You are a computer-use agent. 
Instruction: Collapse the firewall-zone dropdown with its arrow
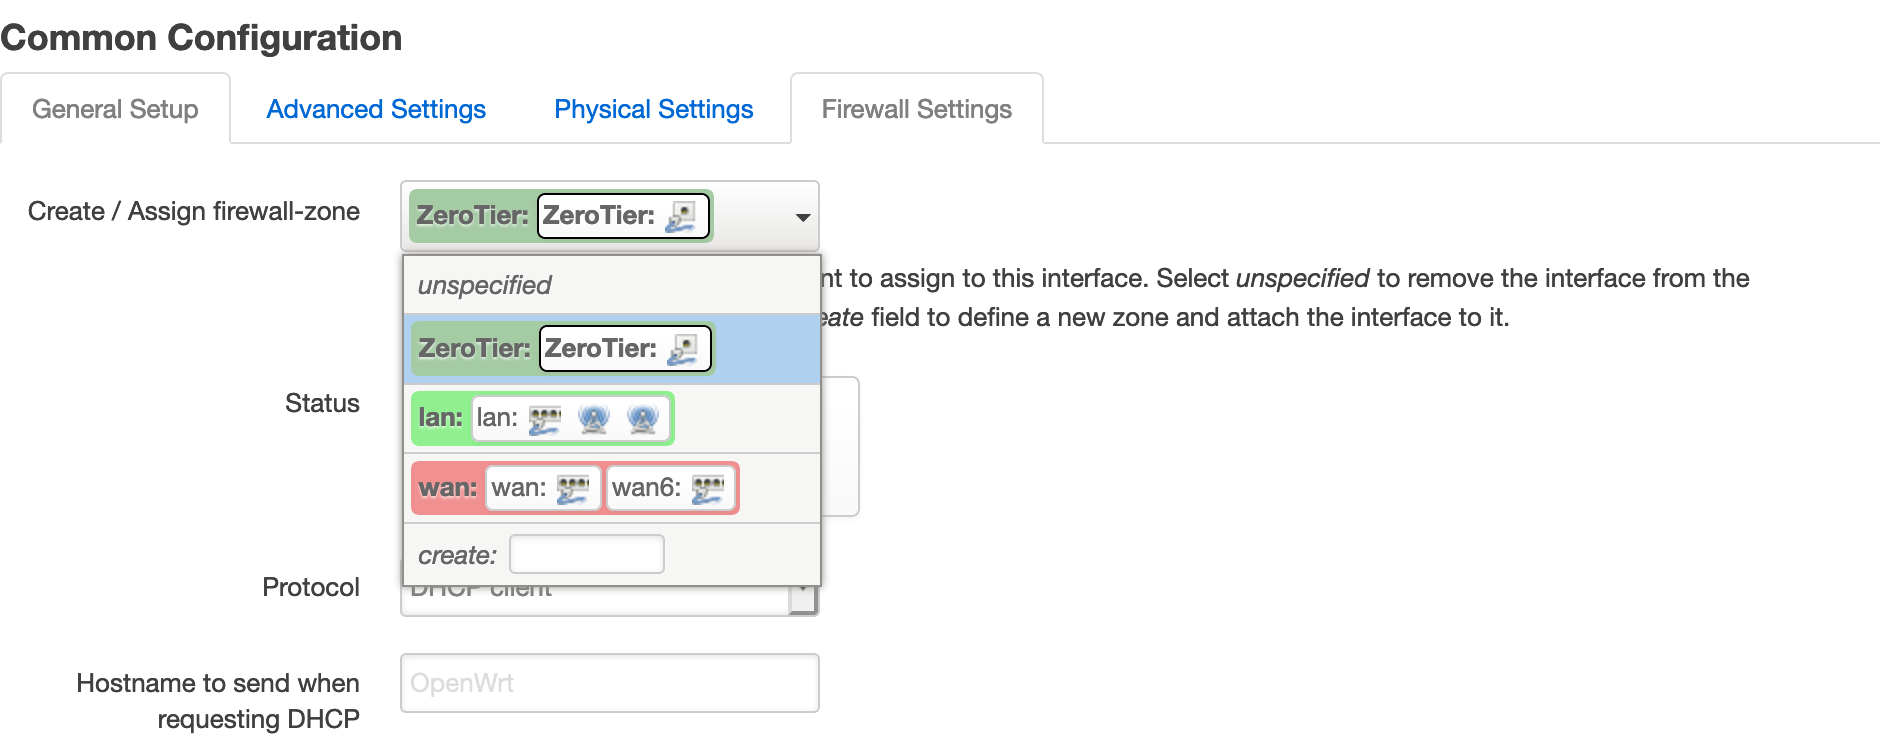[x=802, y=217]
